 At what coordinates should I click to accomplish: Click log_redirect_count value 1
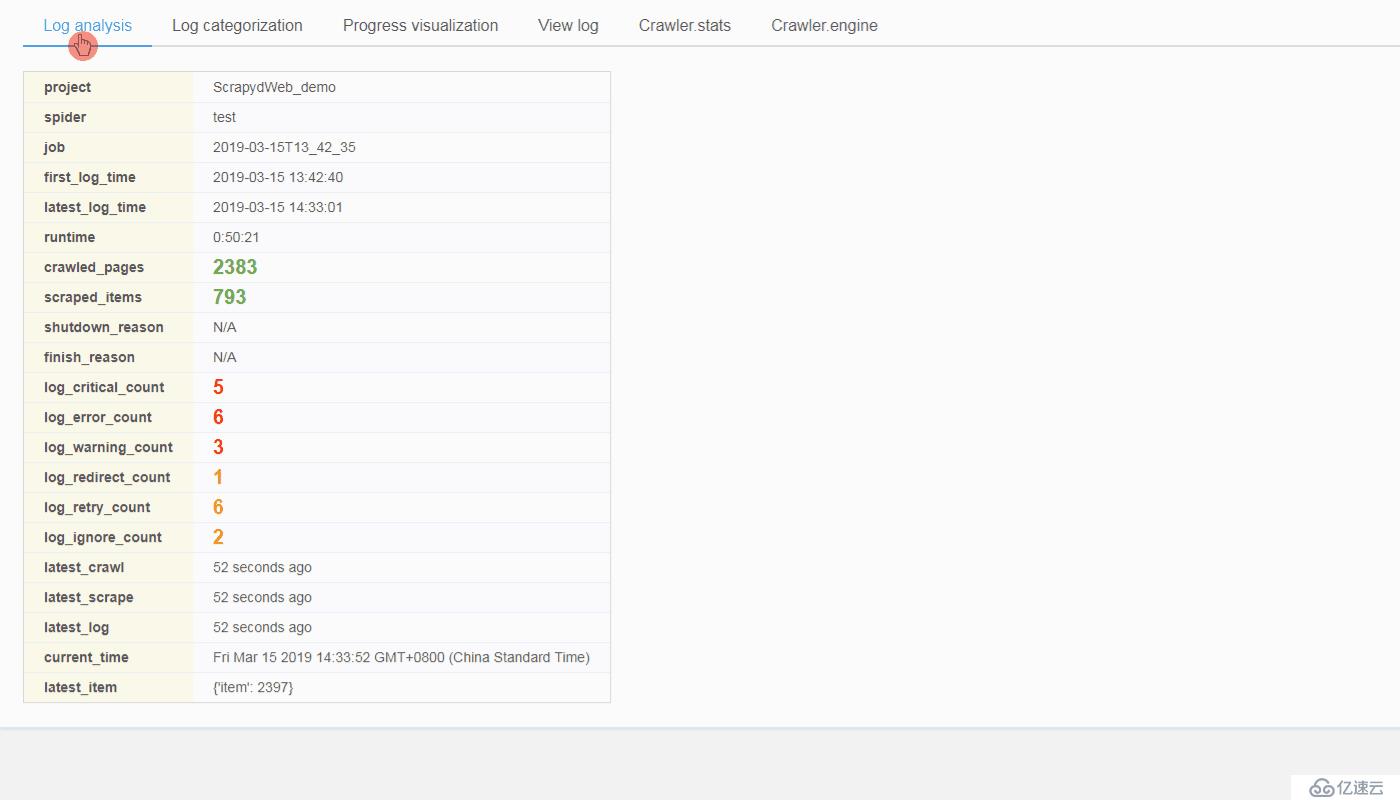(218, 477)
